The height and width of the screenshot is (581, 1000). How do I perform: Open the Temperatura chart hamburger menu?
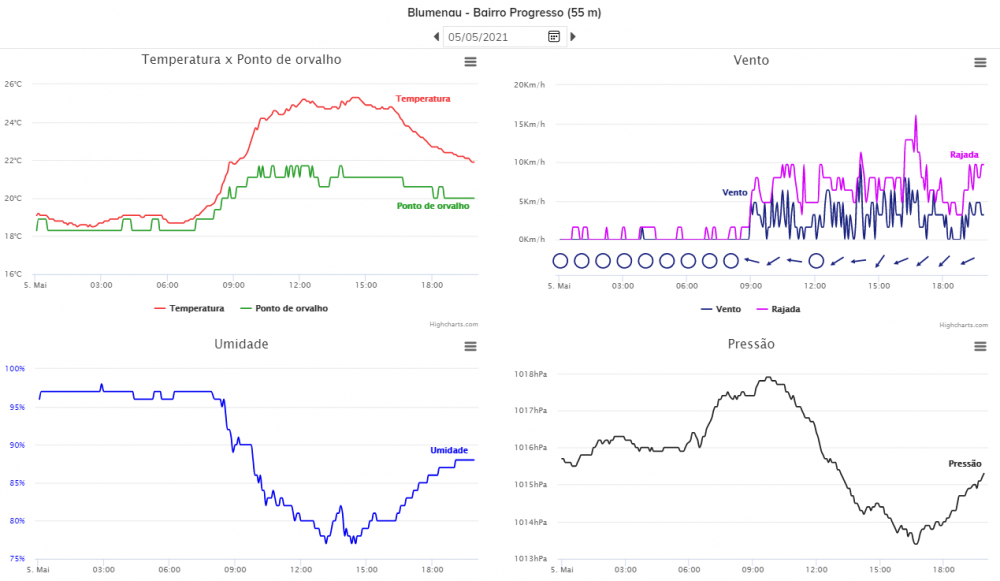tap(470, 62)
